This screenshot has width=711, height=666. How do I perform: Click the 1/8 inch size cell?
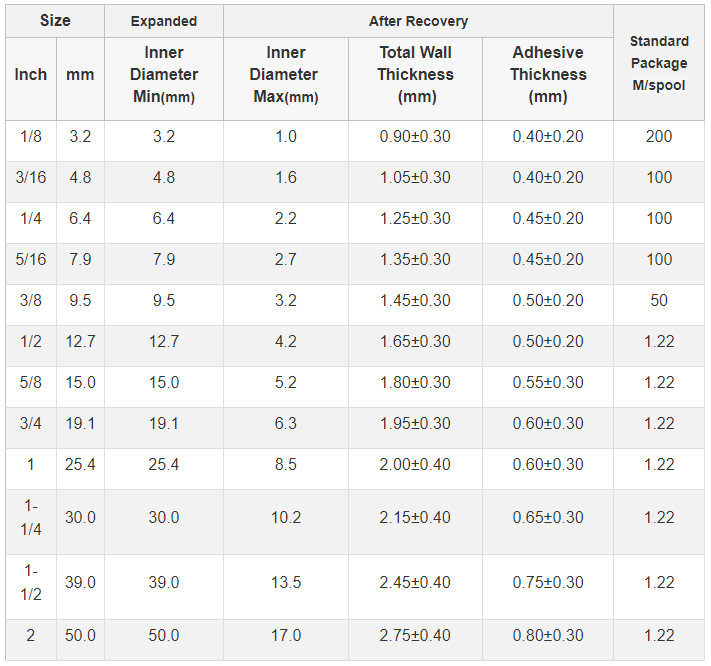31,136
